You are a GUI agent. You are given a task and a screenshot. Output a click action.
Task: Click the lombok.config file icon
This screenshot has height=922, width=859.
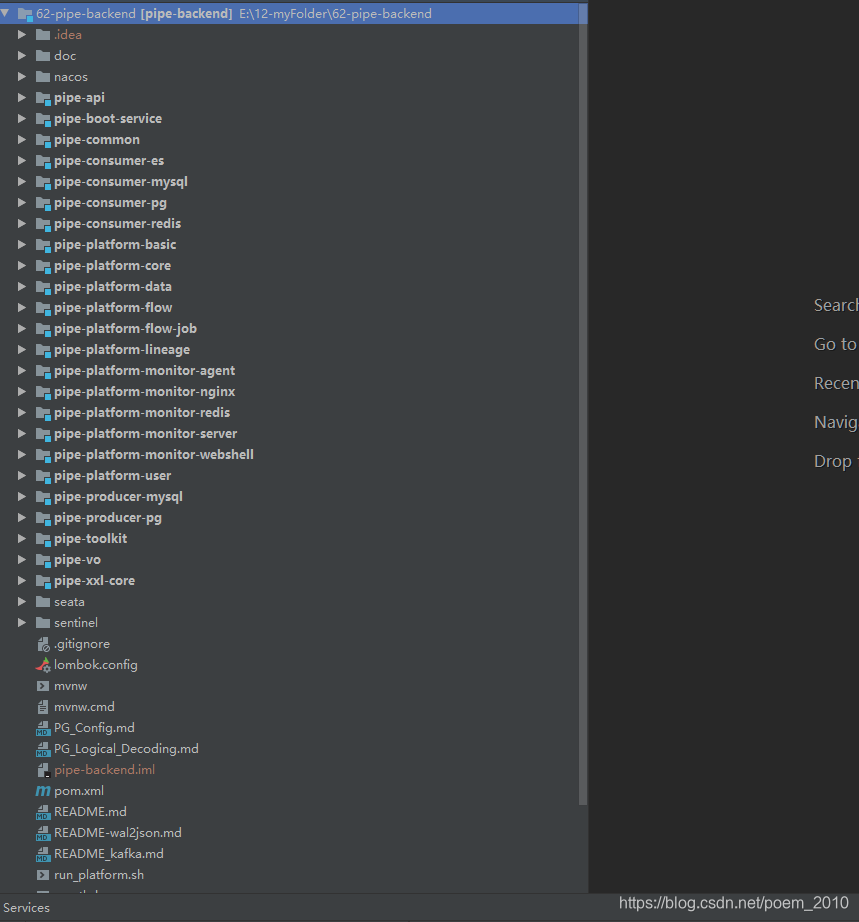pos(43,665)
